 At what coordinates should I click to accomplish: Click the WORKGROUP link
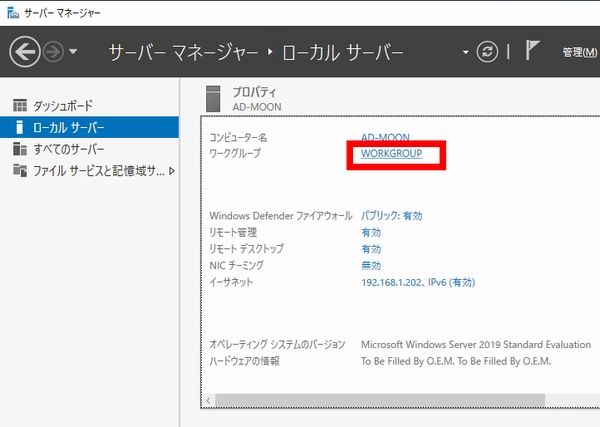[391, 153]
